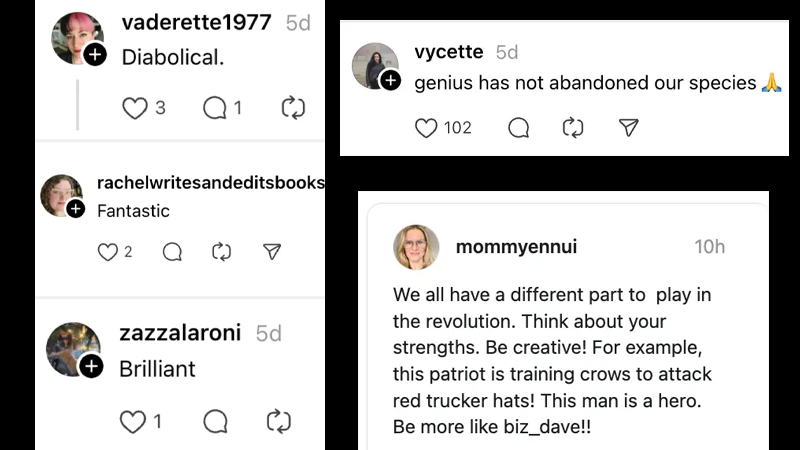Like rachelwritesandeditsbooks' "Fantastic" comment

pyautogui.click(x=108, y=252)
